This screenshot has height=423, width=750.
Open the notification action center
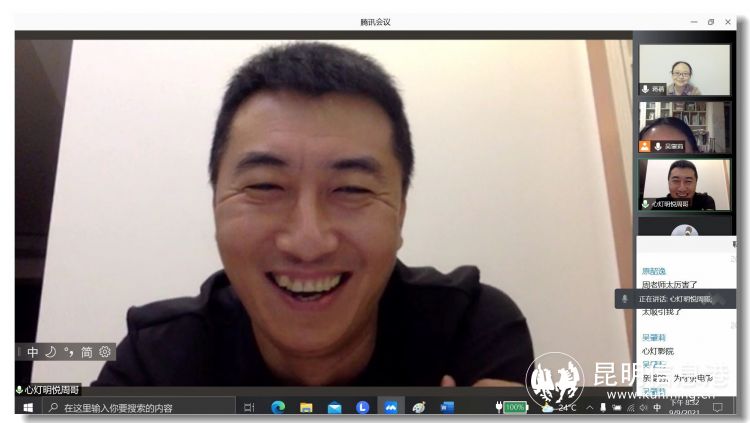coord(717,407)
